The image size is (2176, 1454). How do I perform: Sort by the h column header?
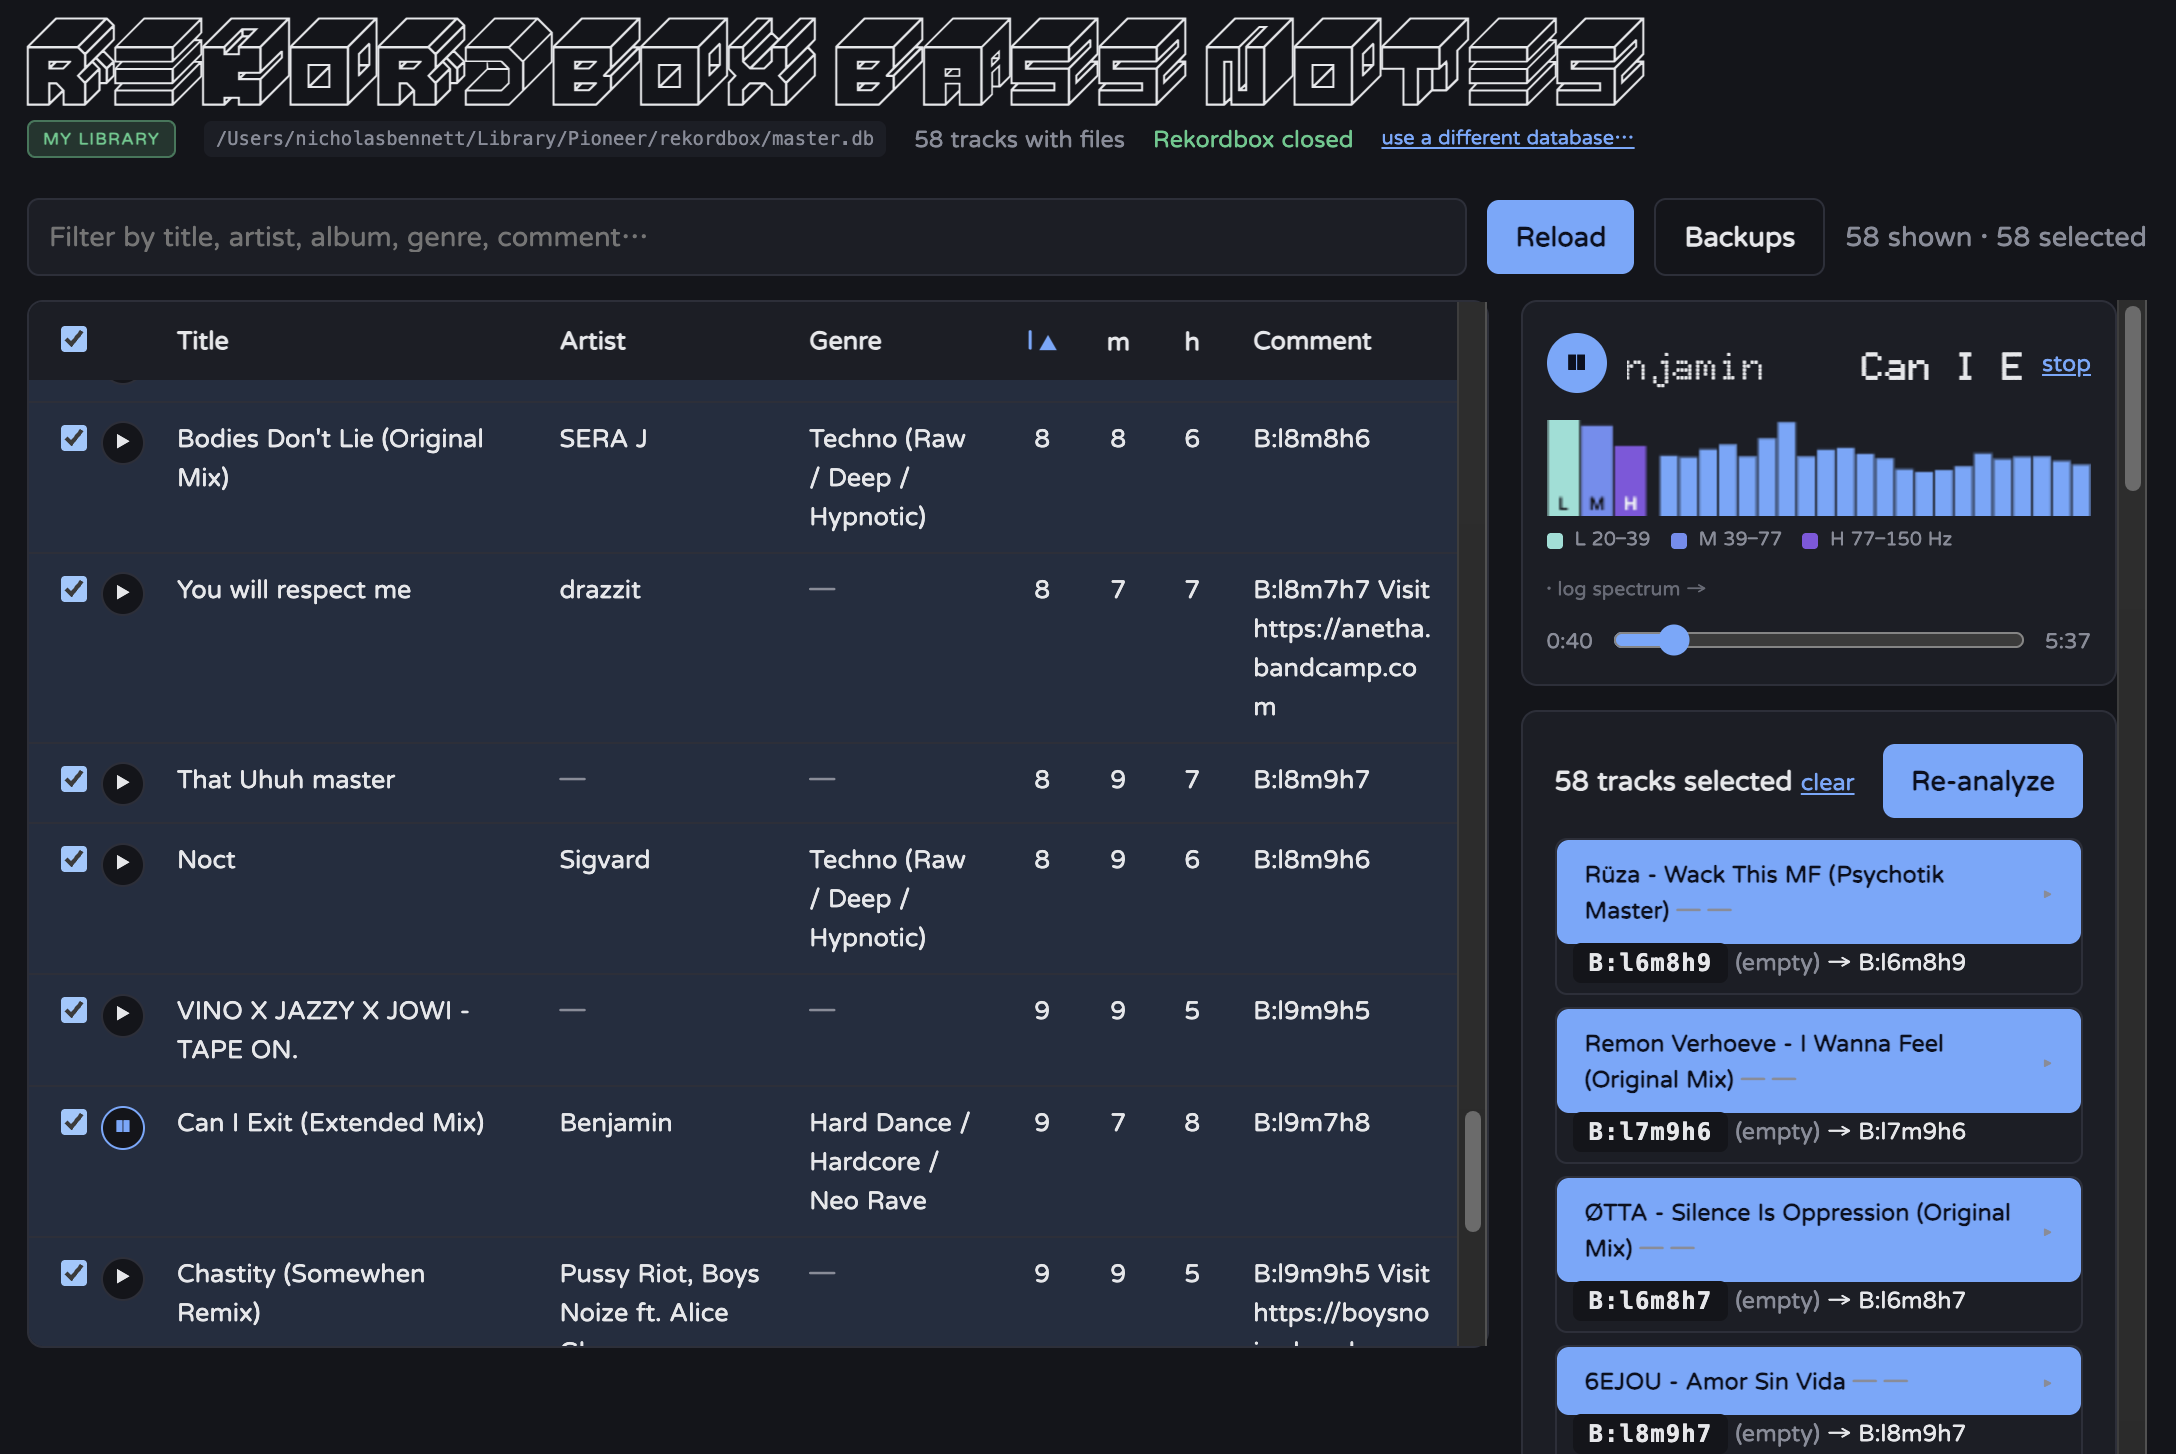tap(1191, 341)
